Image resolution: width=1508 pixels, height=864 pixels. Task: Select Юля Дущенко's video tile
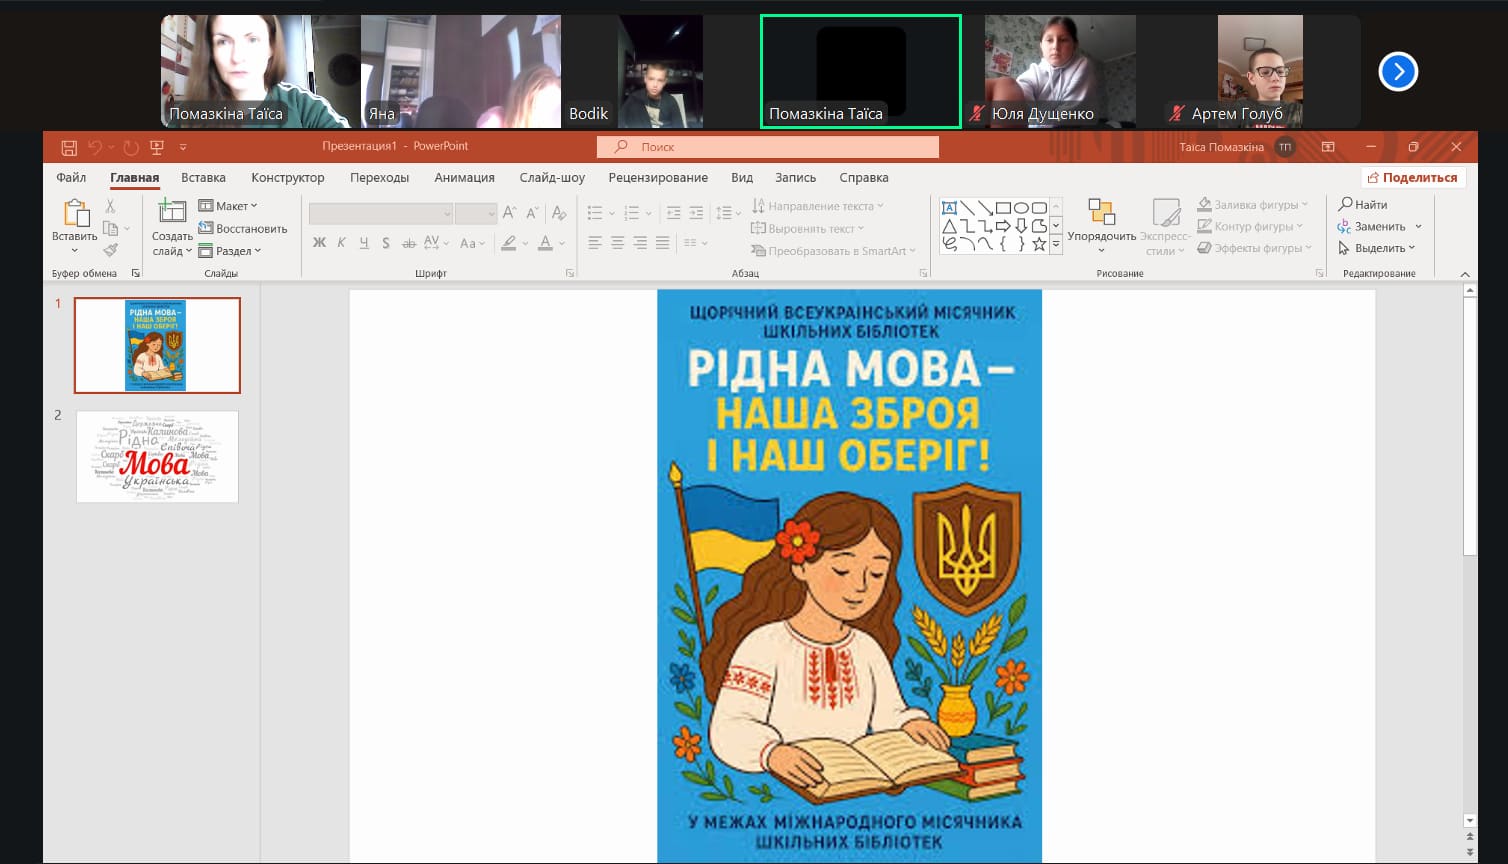tap(1061, 71)
